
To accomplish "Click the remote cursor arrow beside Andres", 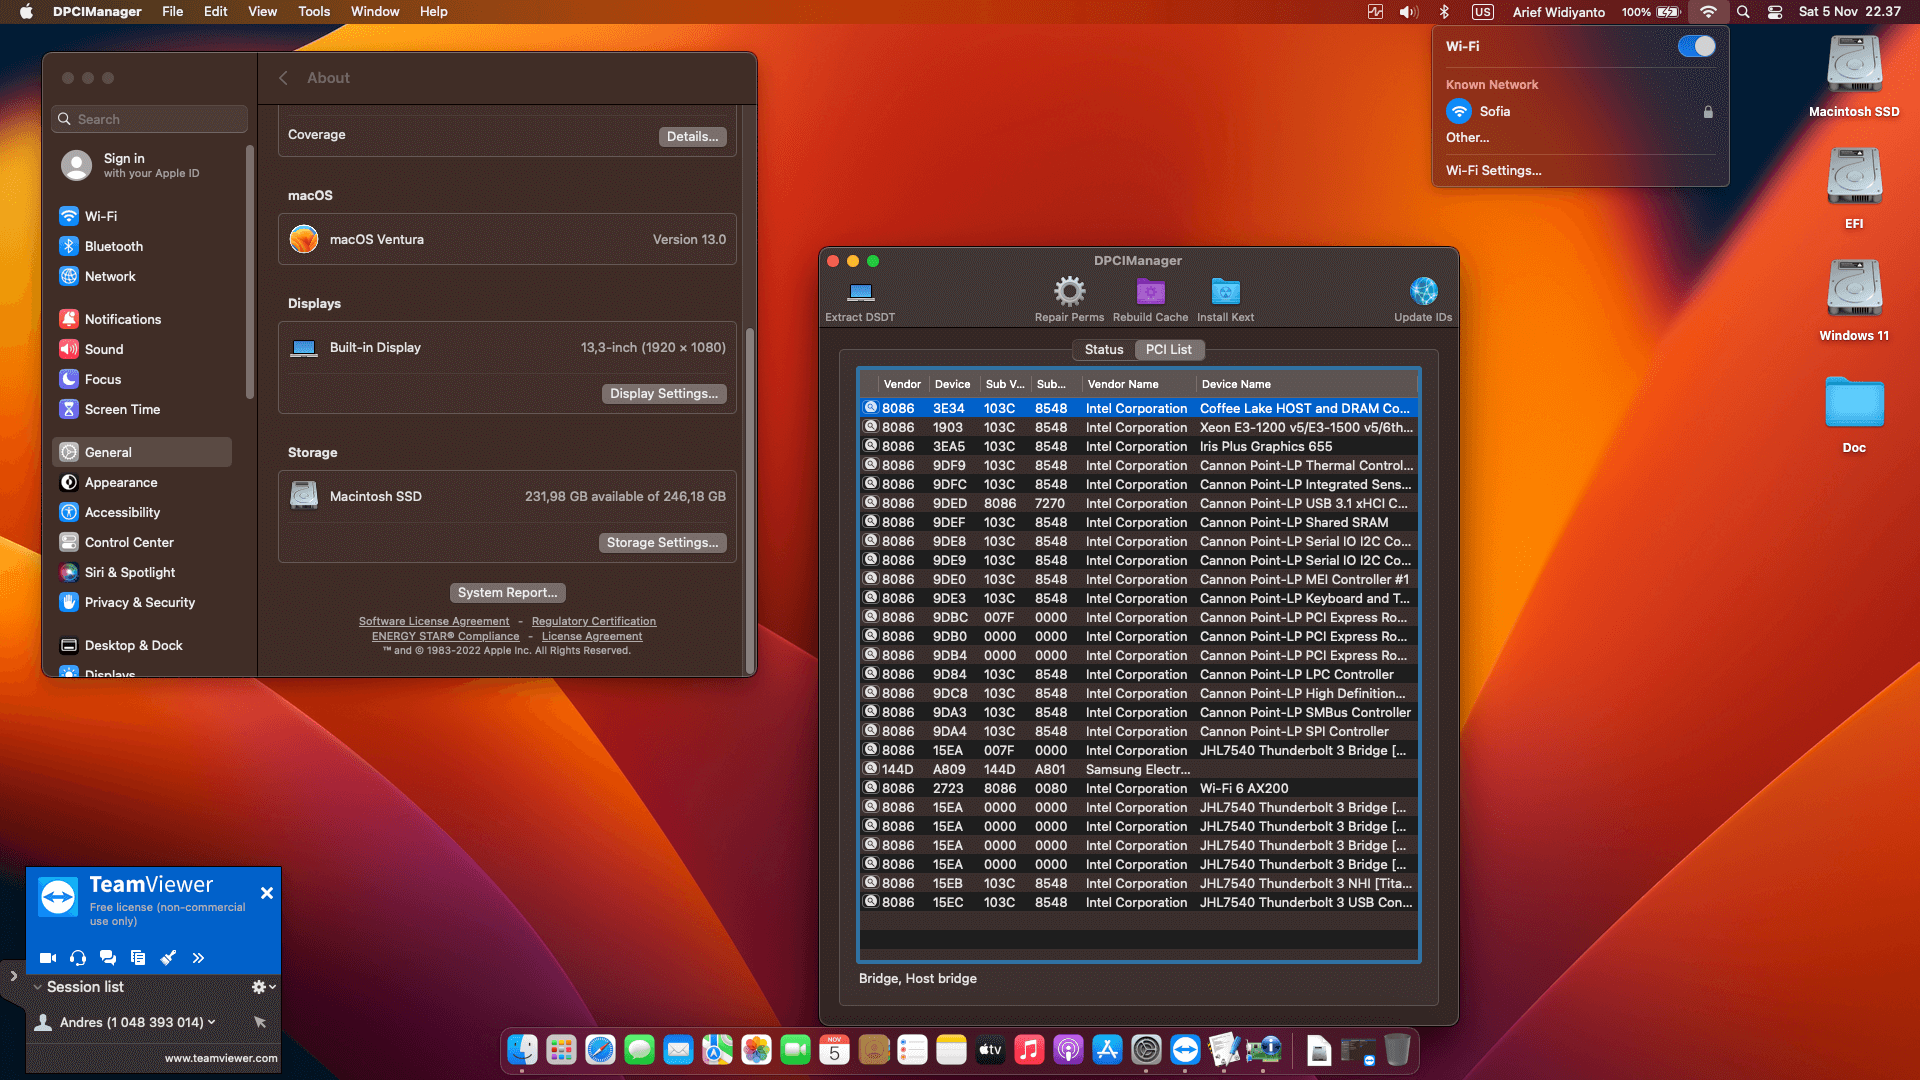I will click(x=260, y=1022).
